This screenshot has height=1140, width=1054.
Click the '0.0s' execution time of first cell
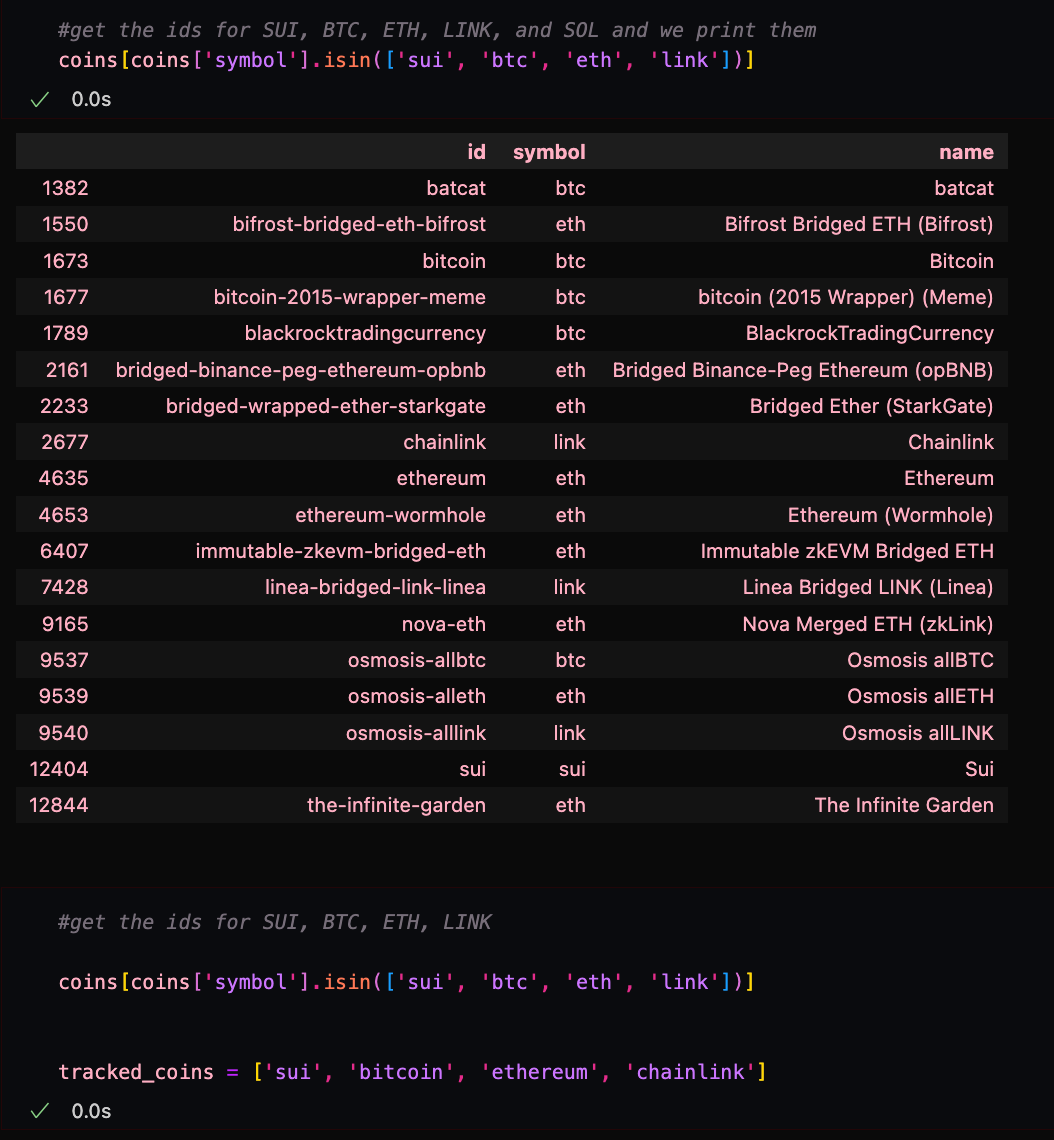click(x=91, y=100)
